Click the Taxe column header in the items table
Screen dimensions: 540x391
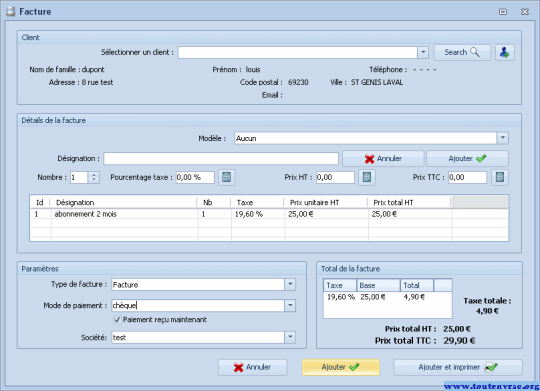(x=257, y=203)
